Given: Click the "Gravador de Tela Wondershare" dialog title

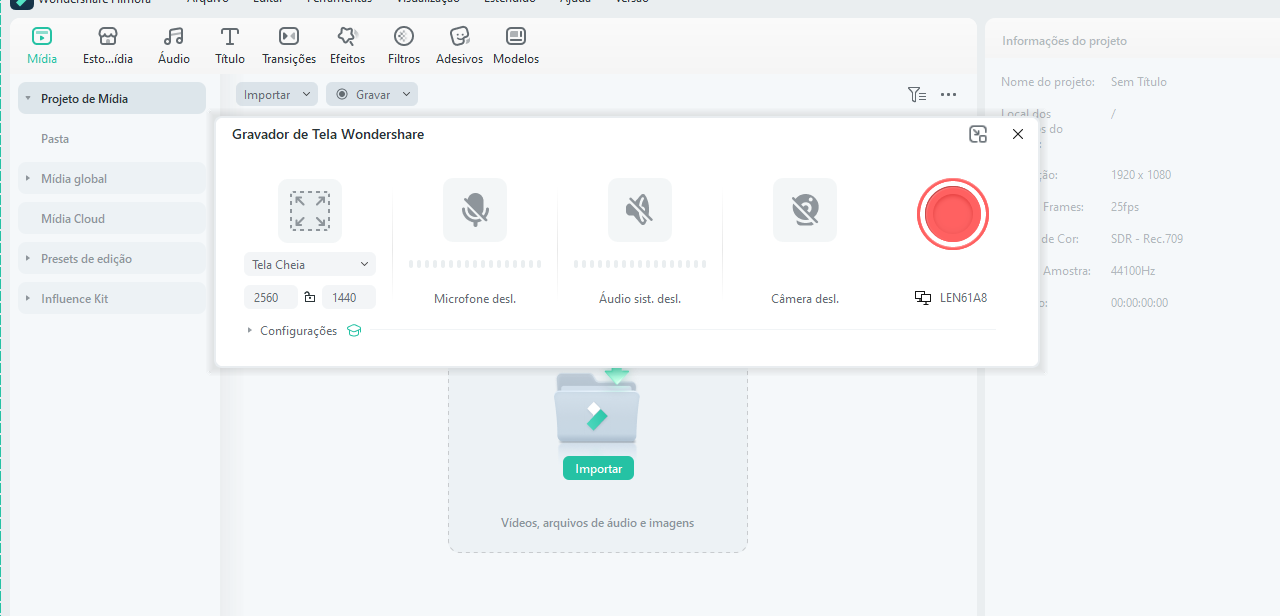Looking at the screenshot, I should pyautogui.click(x=328, y=134).
